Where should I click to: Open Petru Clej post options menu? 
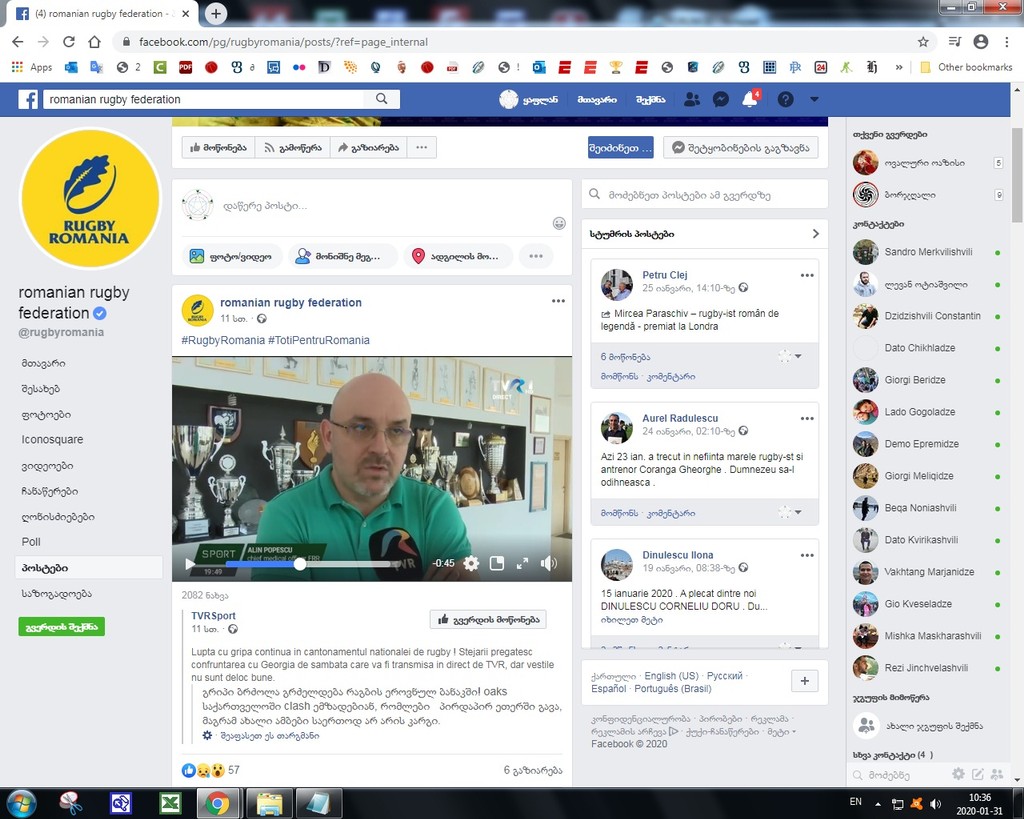click(x=807, y=276)
